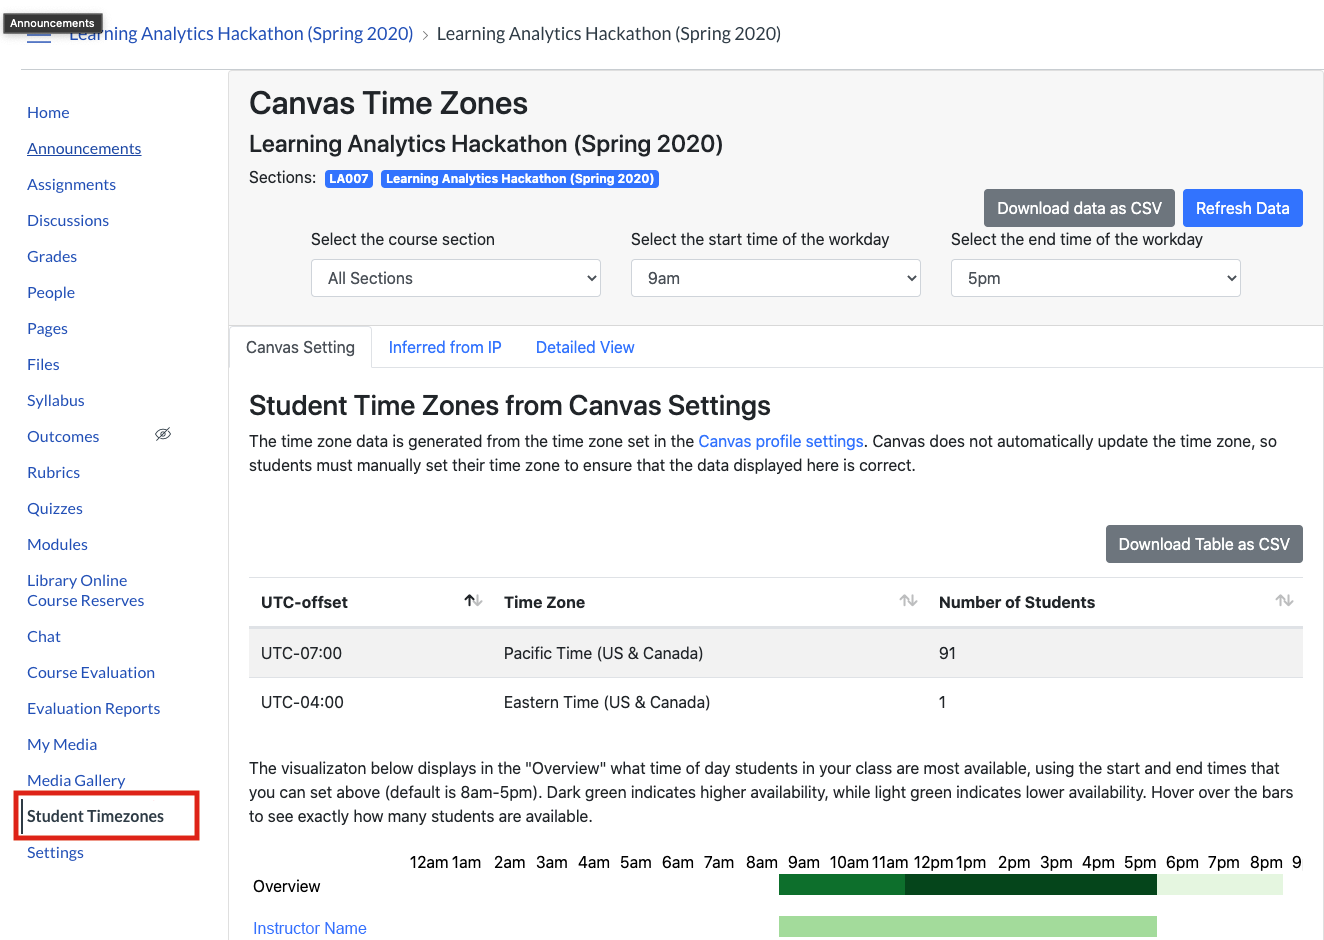Click the breadcrumb course link
This screenshot has height=940, width=1324.
(x=241, y=34)
